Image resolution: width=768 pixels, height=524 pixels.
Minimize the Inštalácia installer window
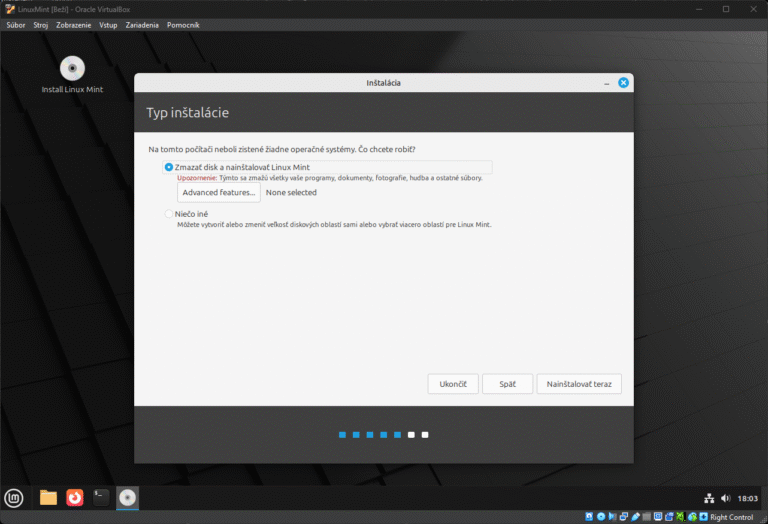(x=606, y=83)
